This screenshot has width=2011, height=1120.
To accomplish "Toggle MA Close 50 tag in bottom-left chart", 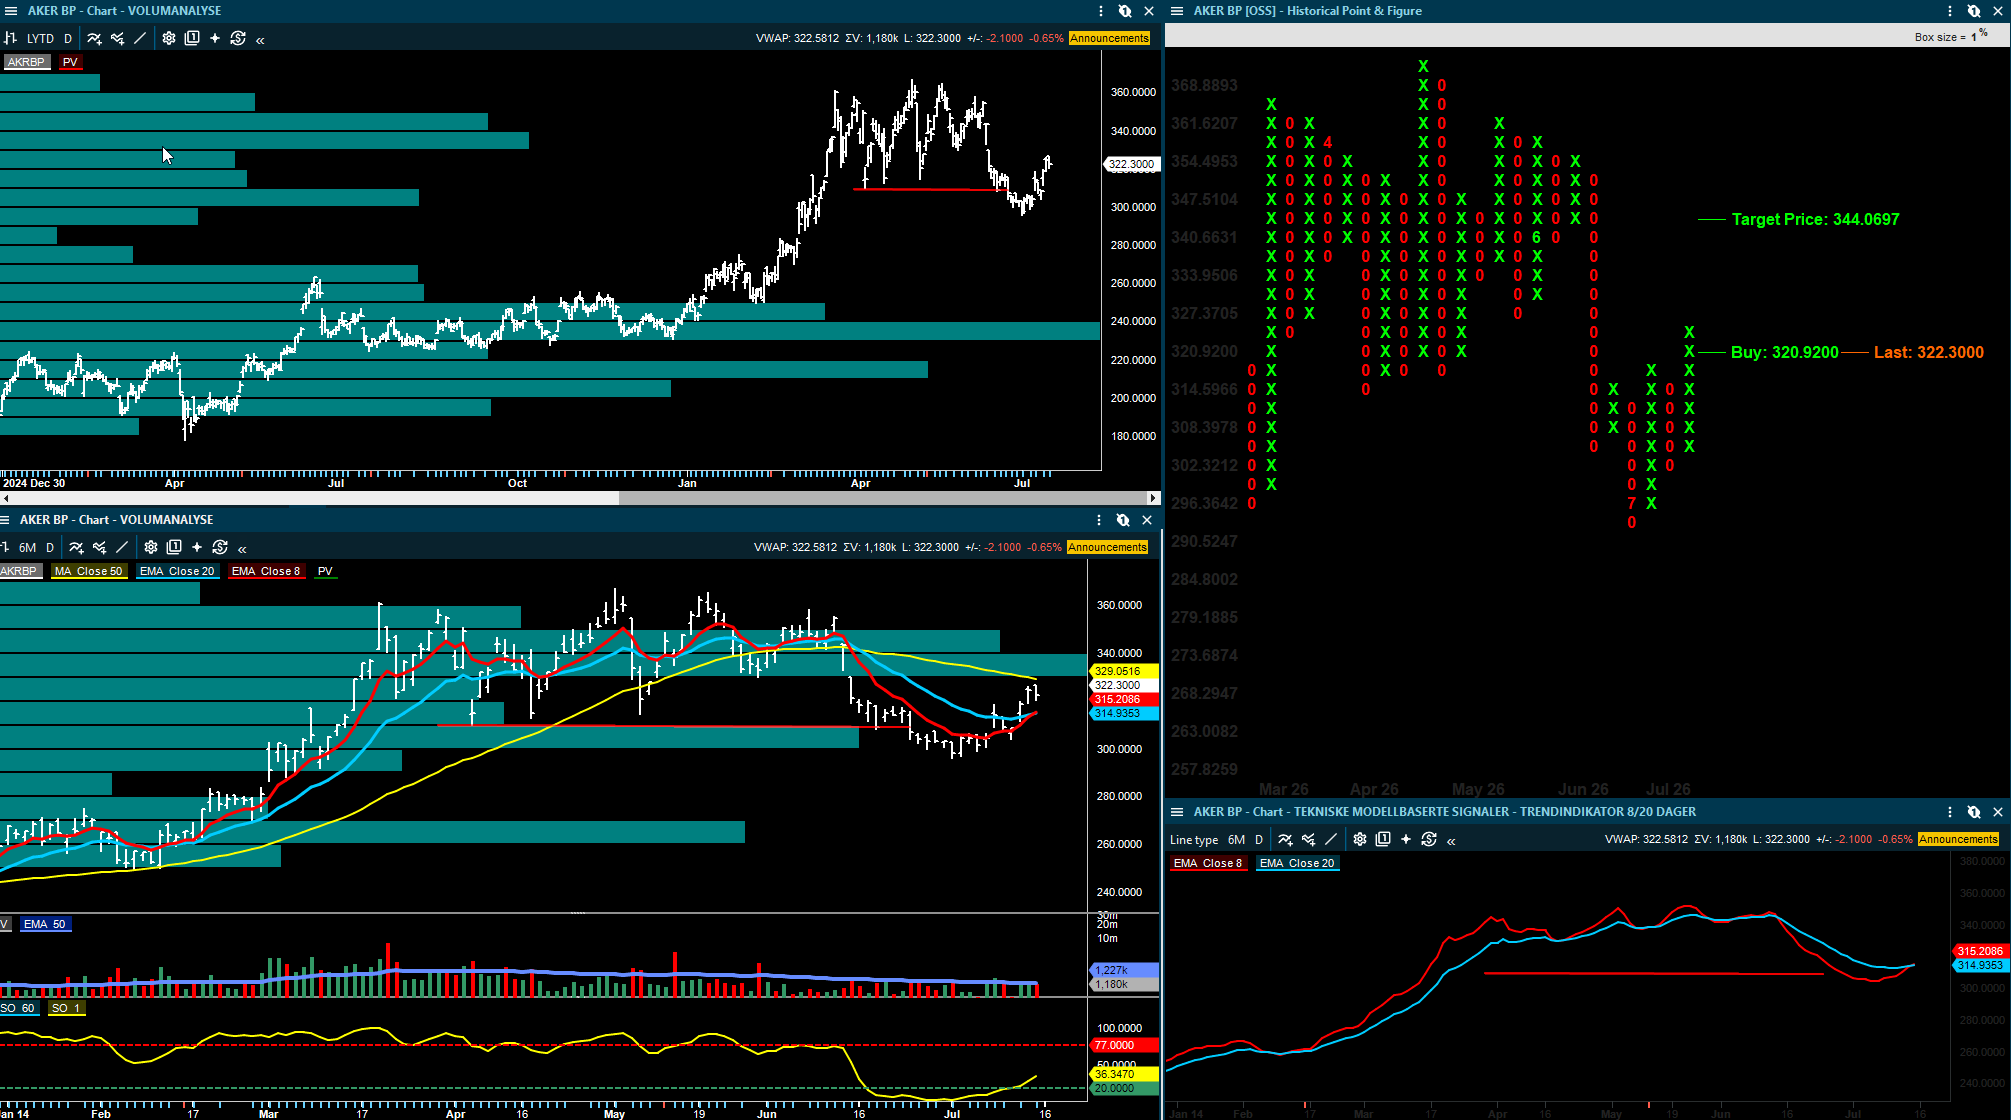I will 89,571.
